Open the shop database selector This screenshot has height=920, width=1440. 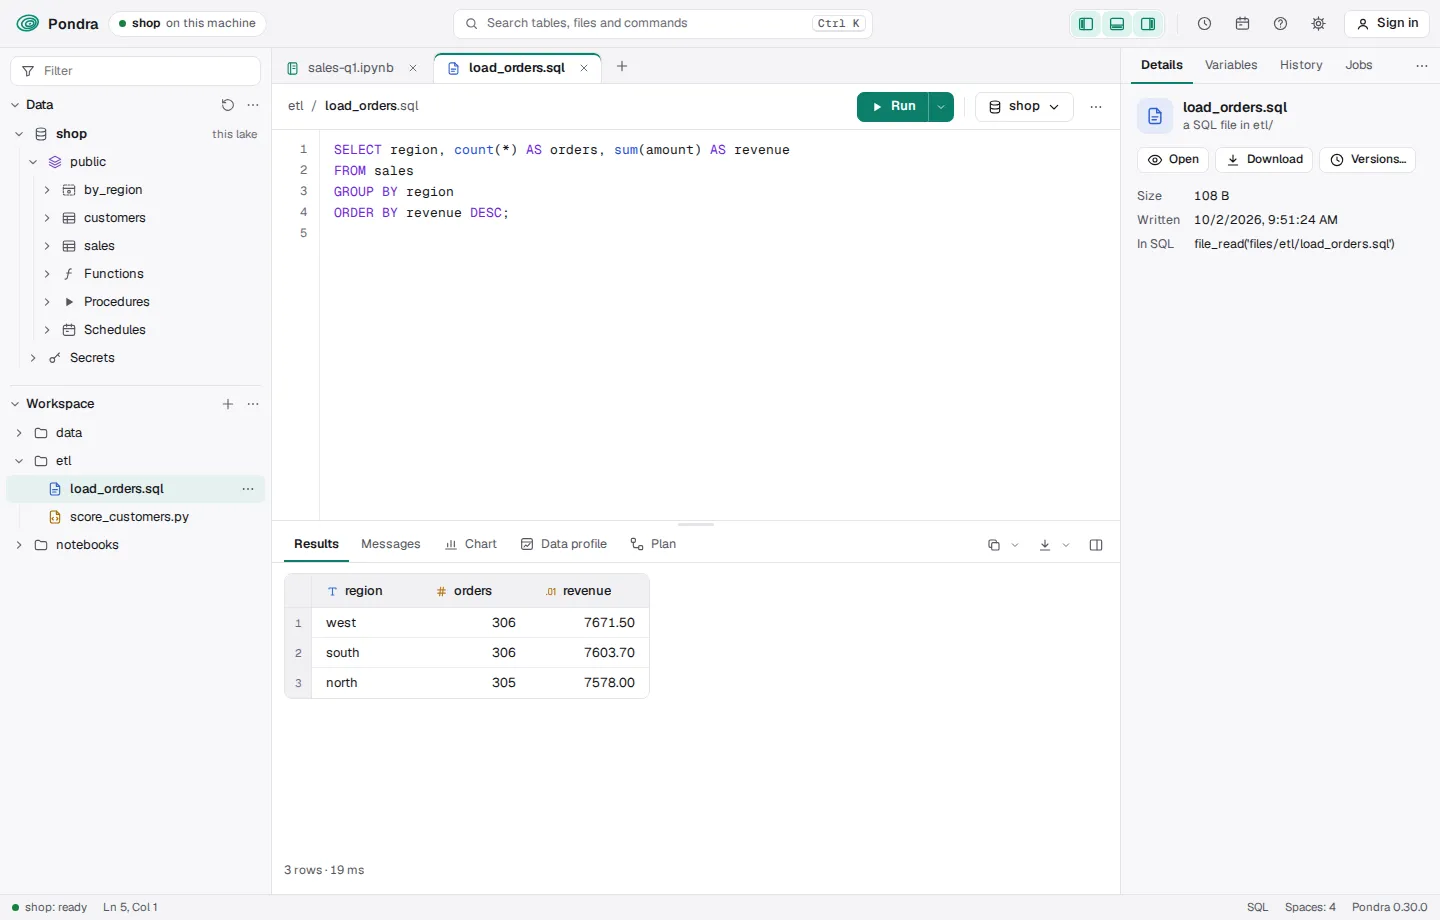(1024, 107)
